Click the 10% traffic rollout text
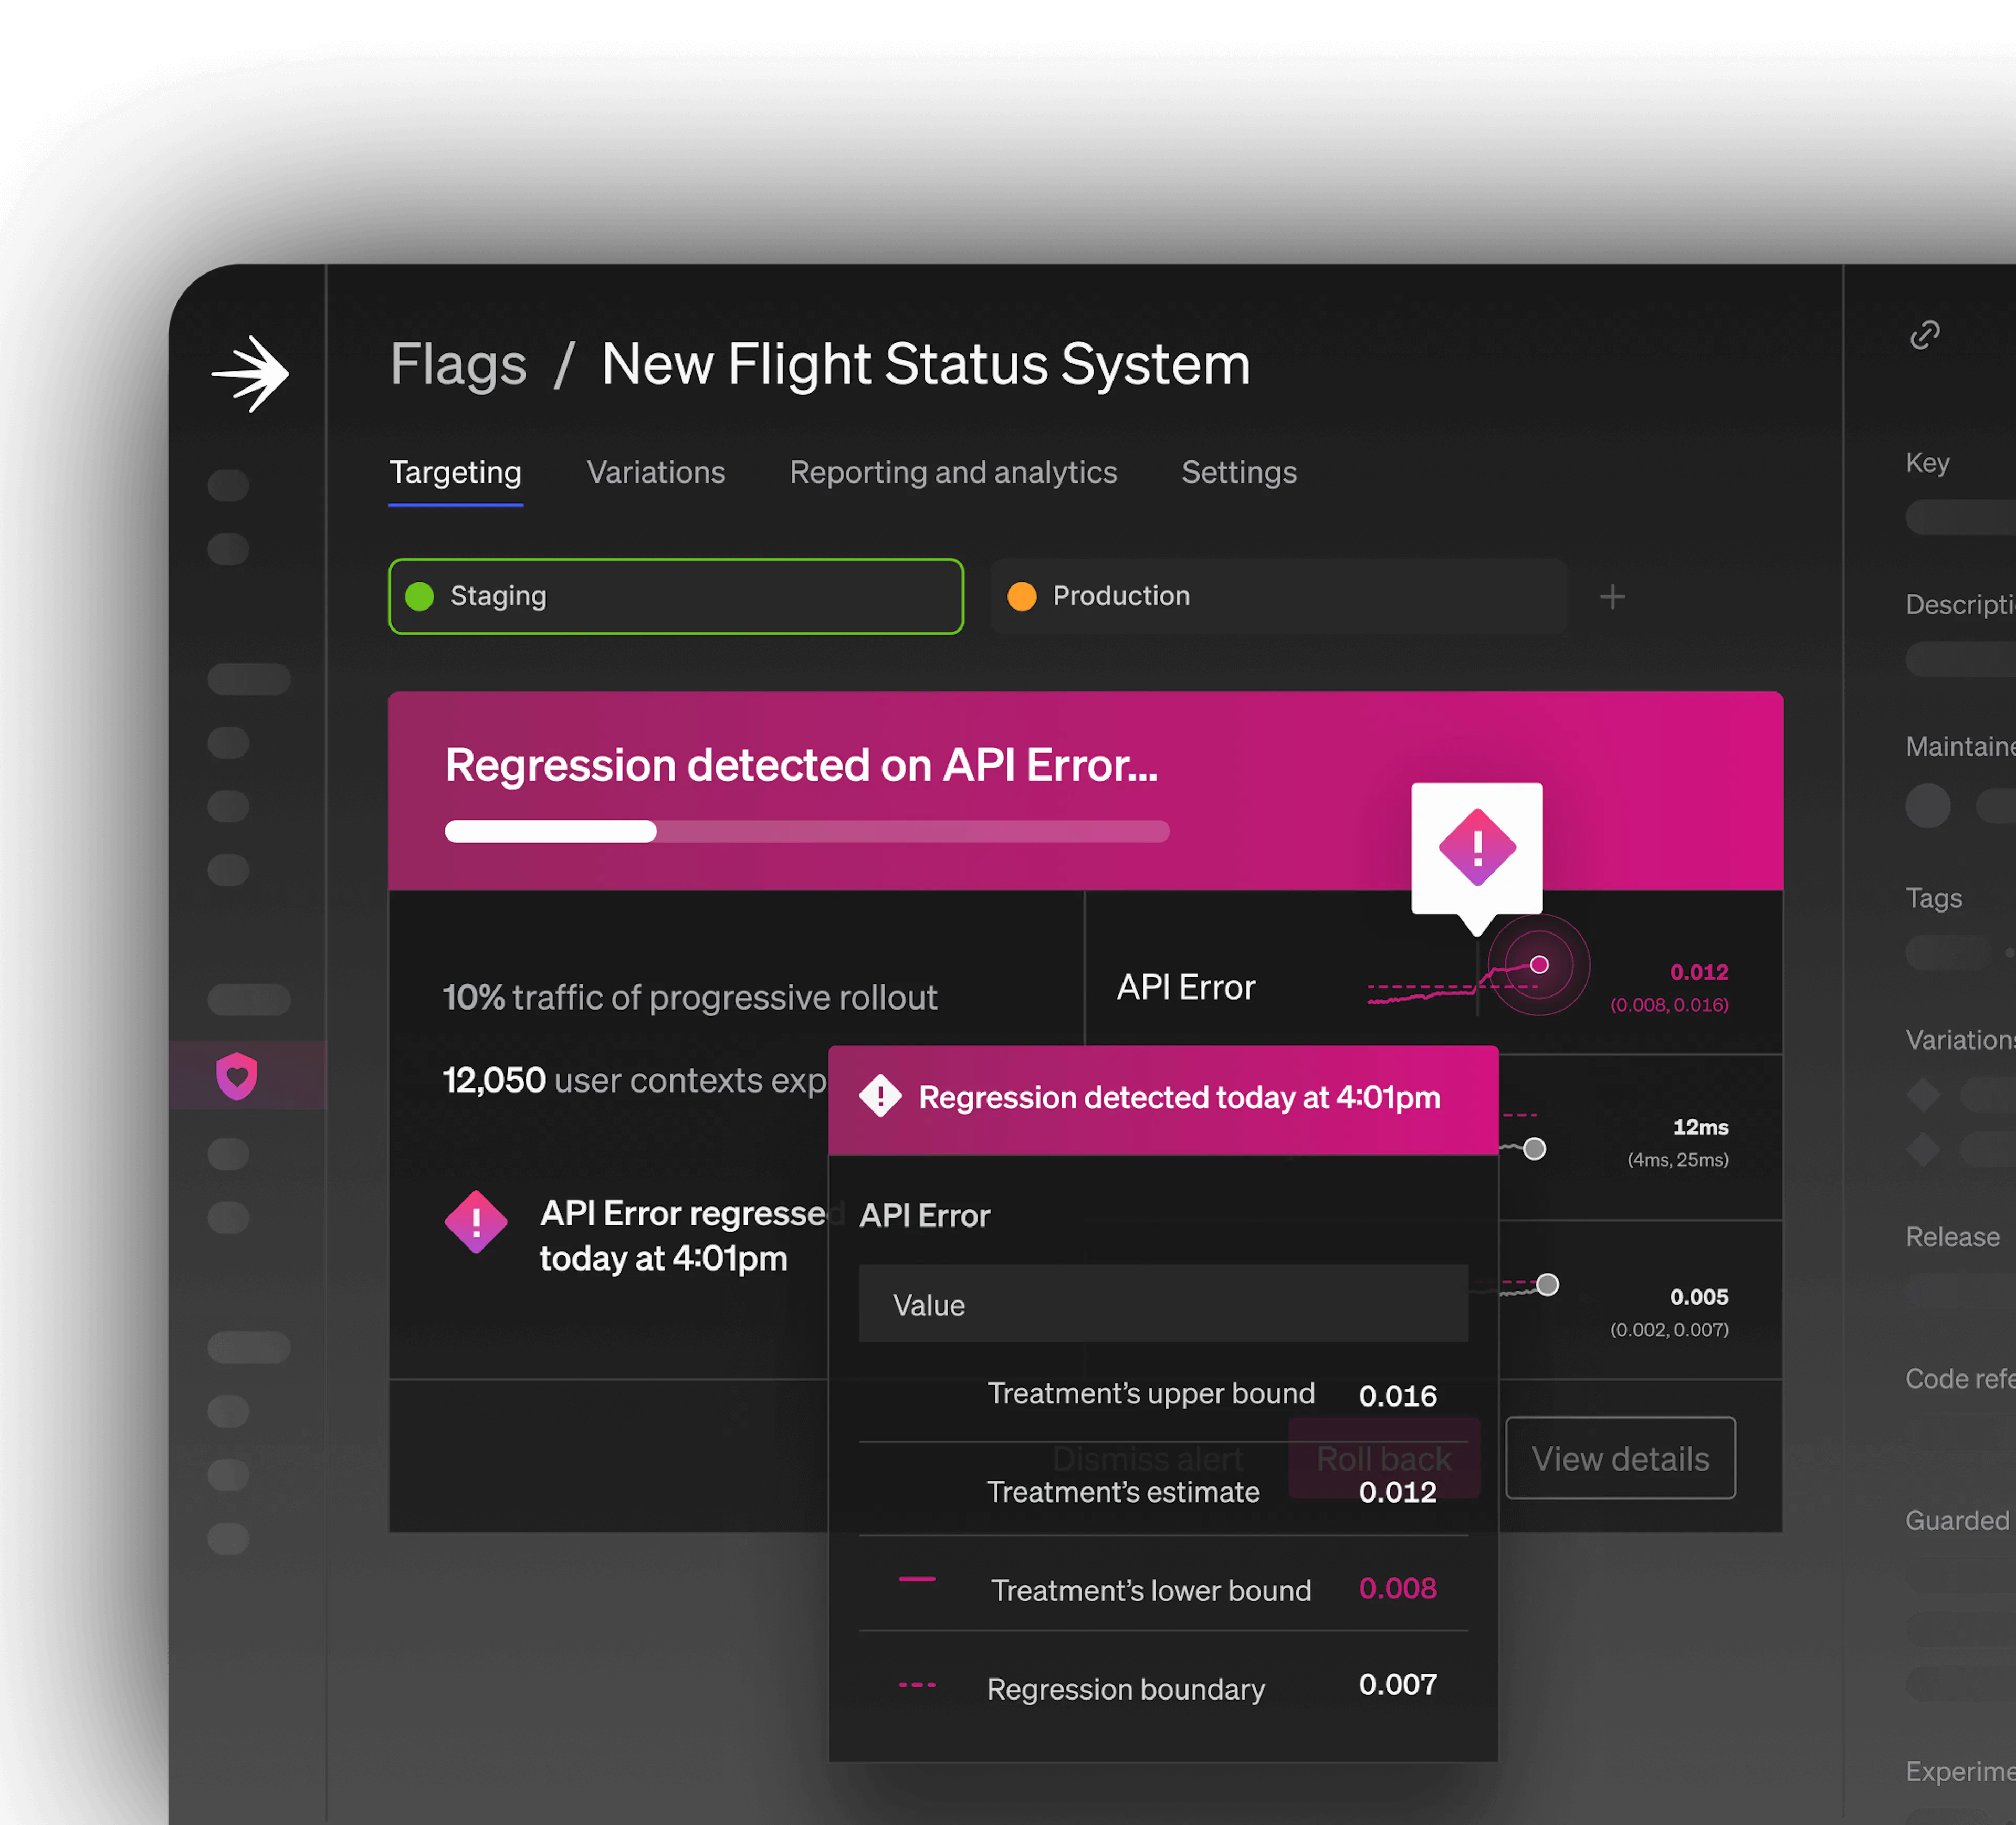 [690, 997]
